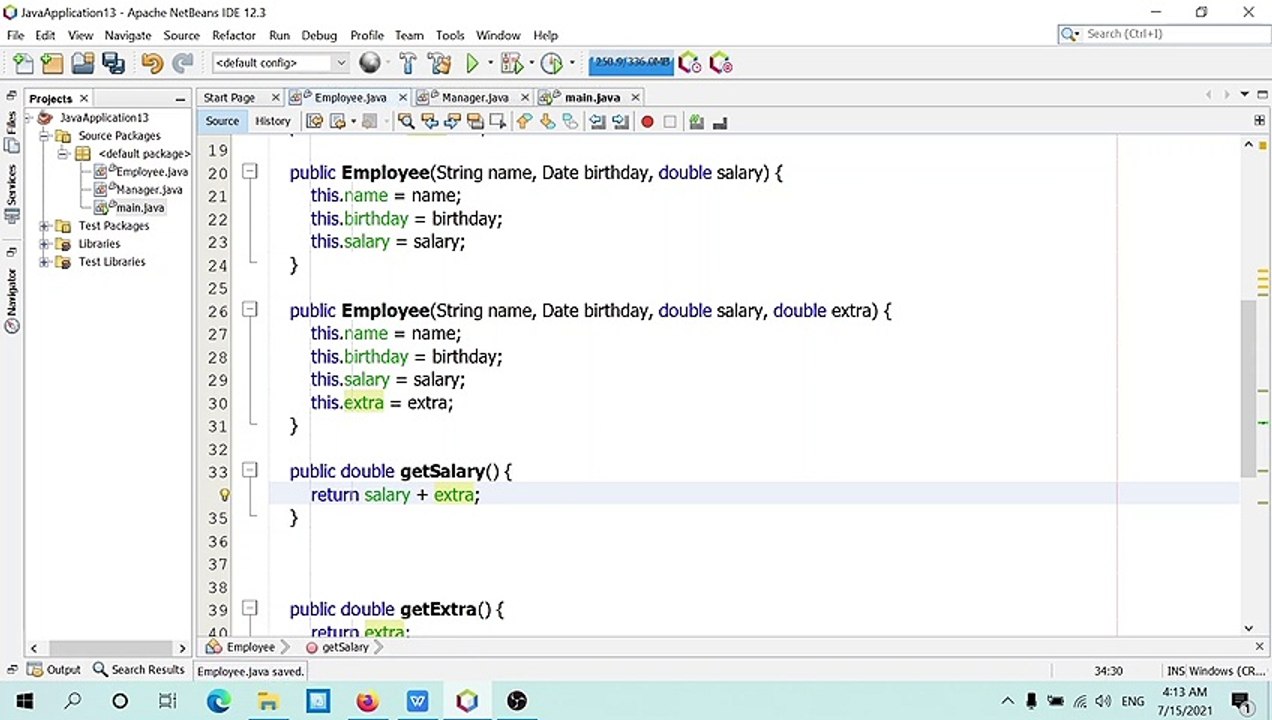
Task: Switch to the Start Page tab
Action: 229,97
